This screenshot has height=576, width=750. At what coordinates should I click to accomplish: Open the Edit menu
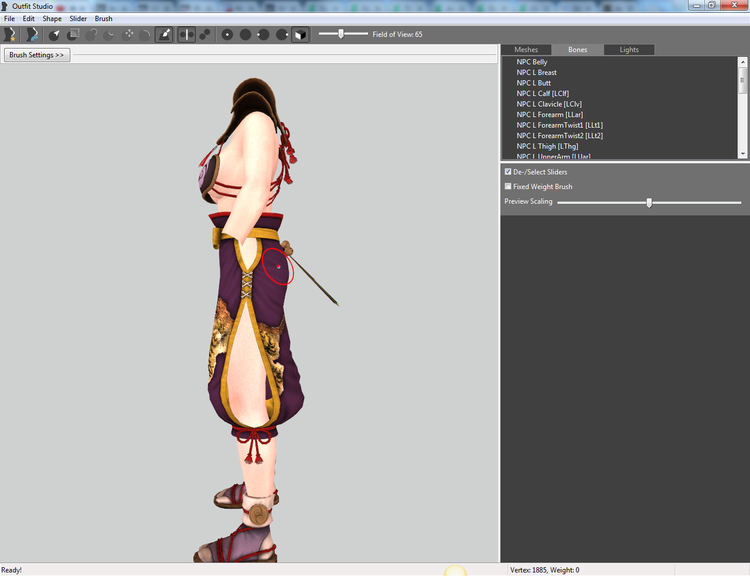[x=29, y=19]
